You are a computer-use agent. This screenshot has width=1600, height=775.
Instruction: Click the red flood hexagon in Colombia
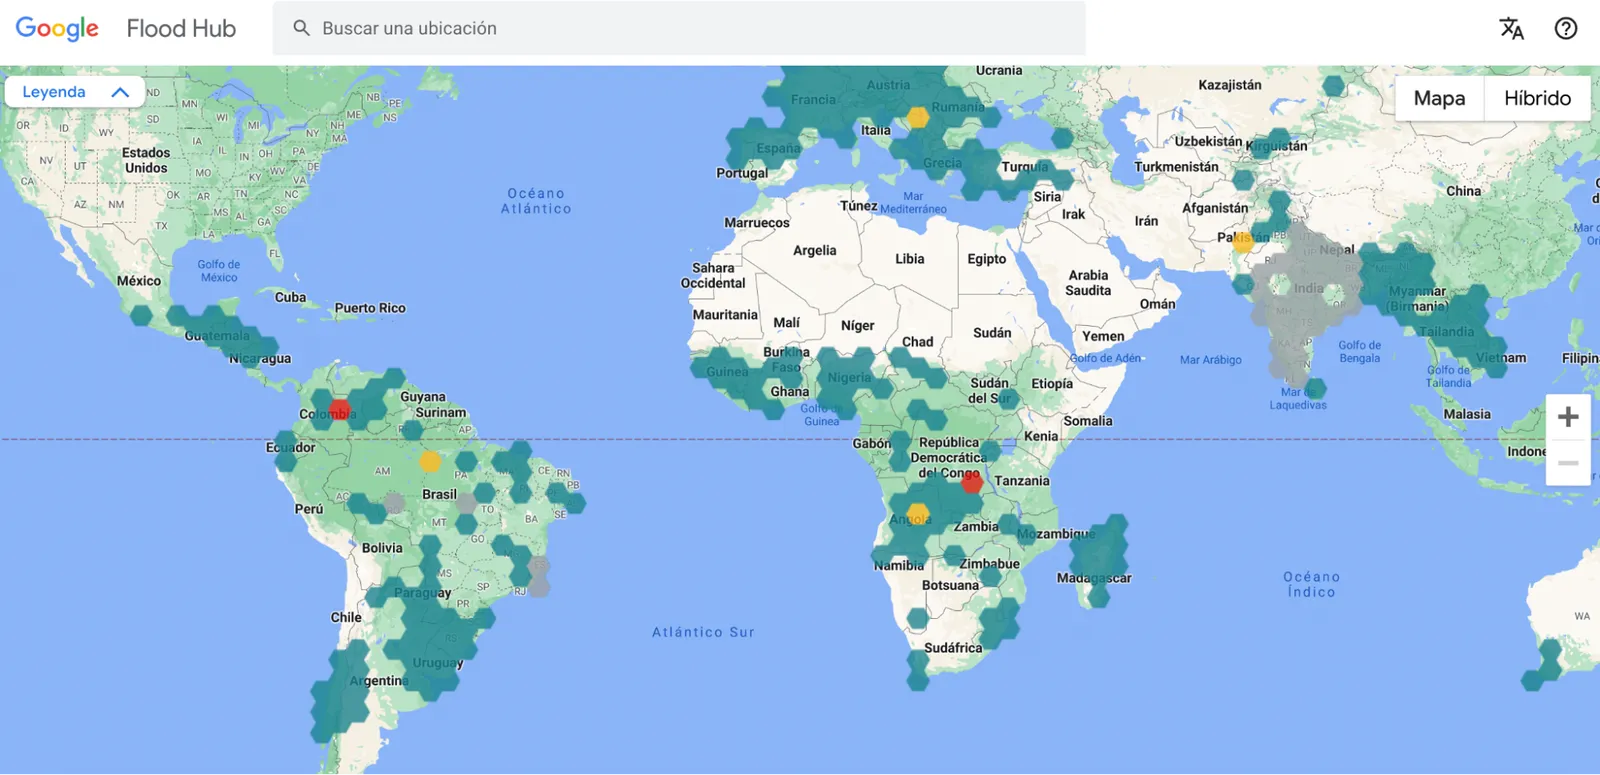[x=339, y=409]
